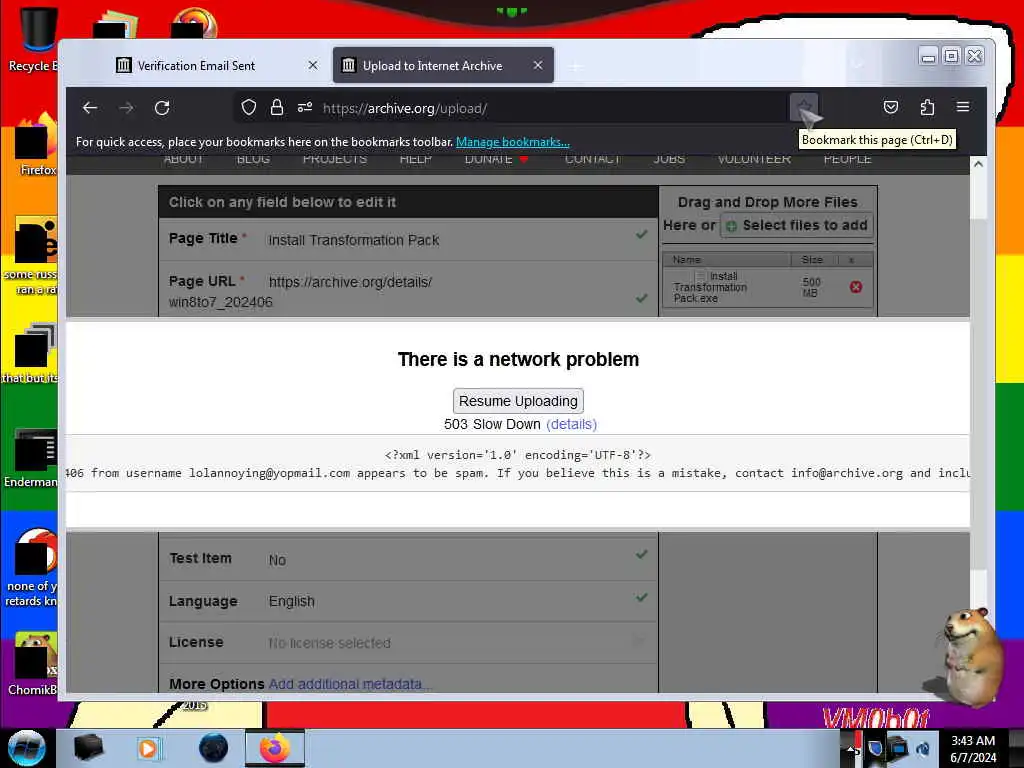The image size is (1024, 768).
Task: Open Firefox from the taskbar
Action: point(275,748)
